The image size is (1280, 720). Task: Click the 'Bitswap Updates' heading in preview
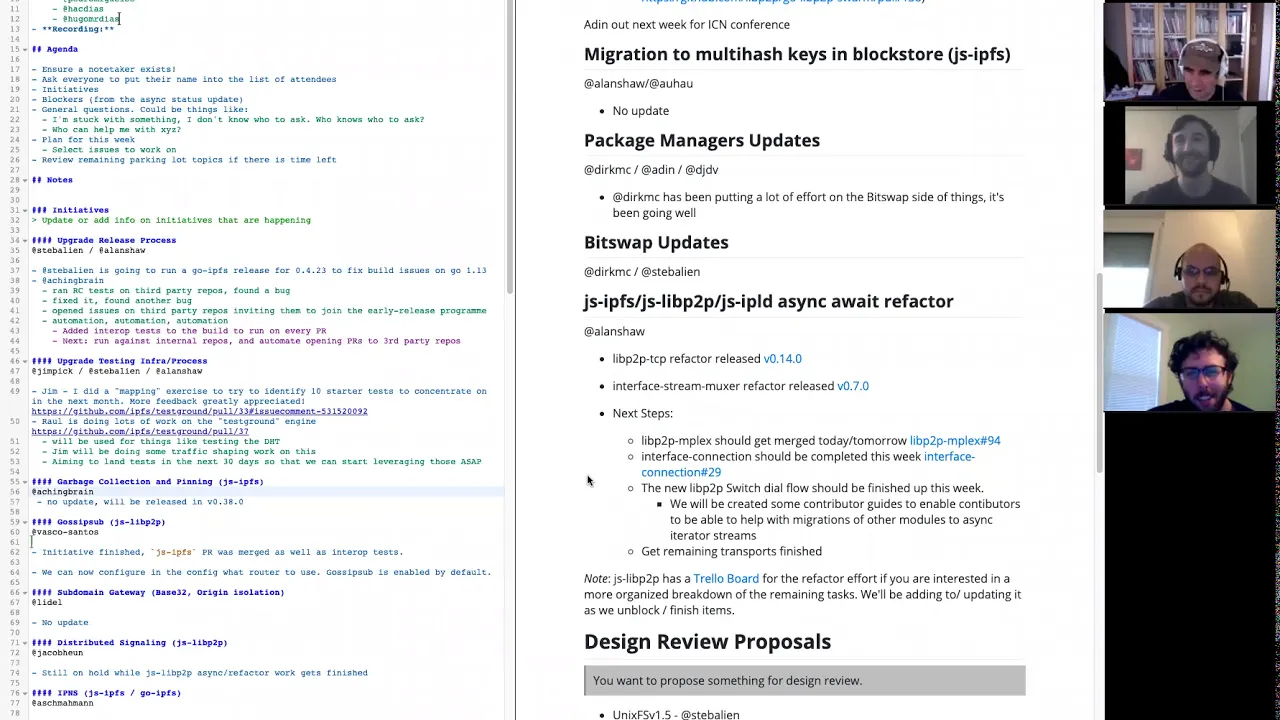tap(656, 242)
